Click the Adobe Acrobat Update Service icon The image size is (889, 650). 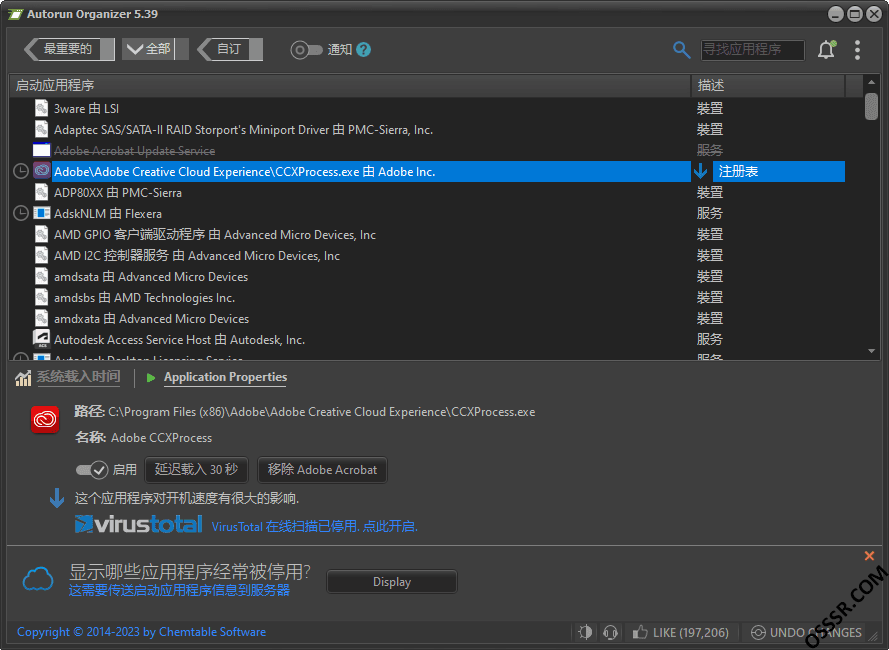tap(41, 150)
